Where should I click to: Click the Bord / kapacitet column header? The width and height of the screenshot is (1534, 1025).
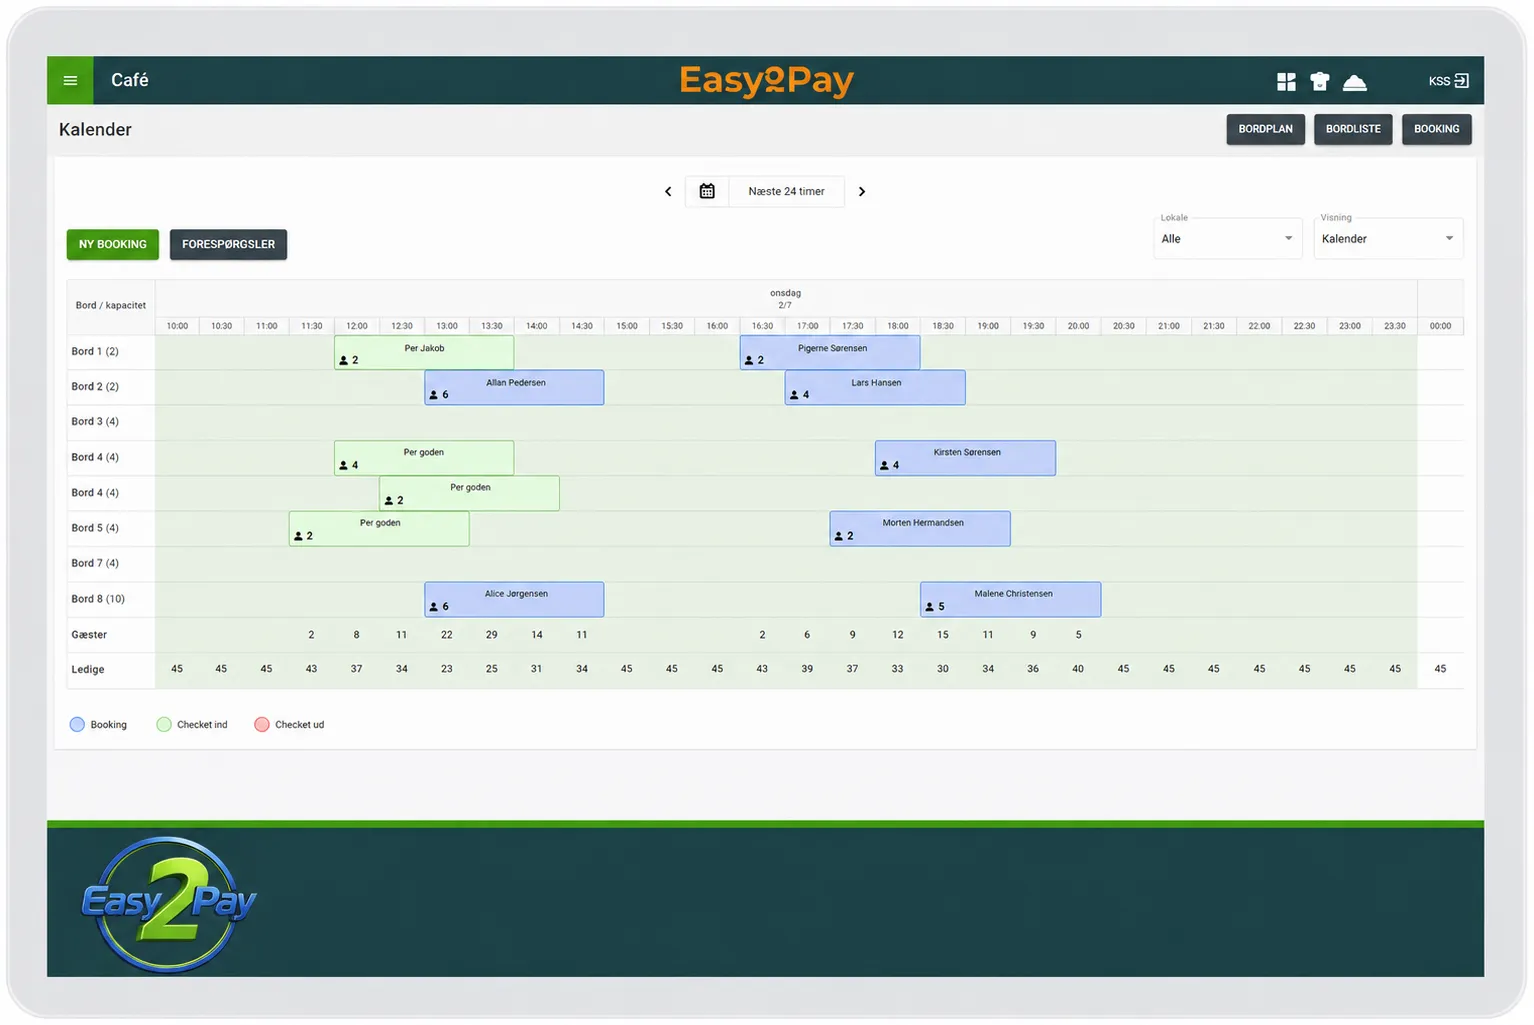[111, 306]
